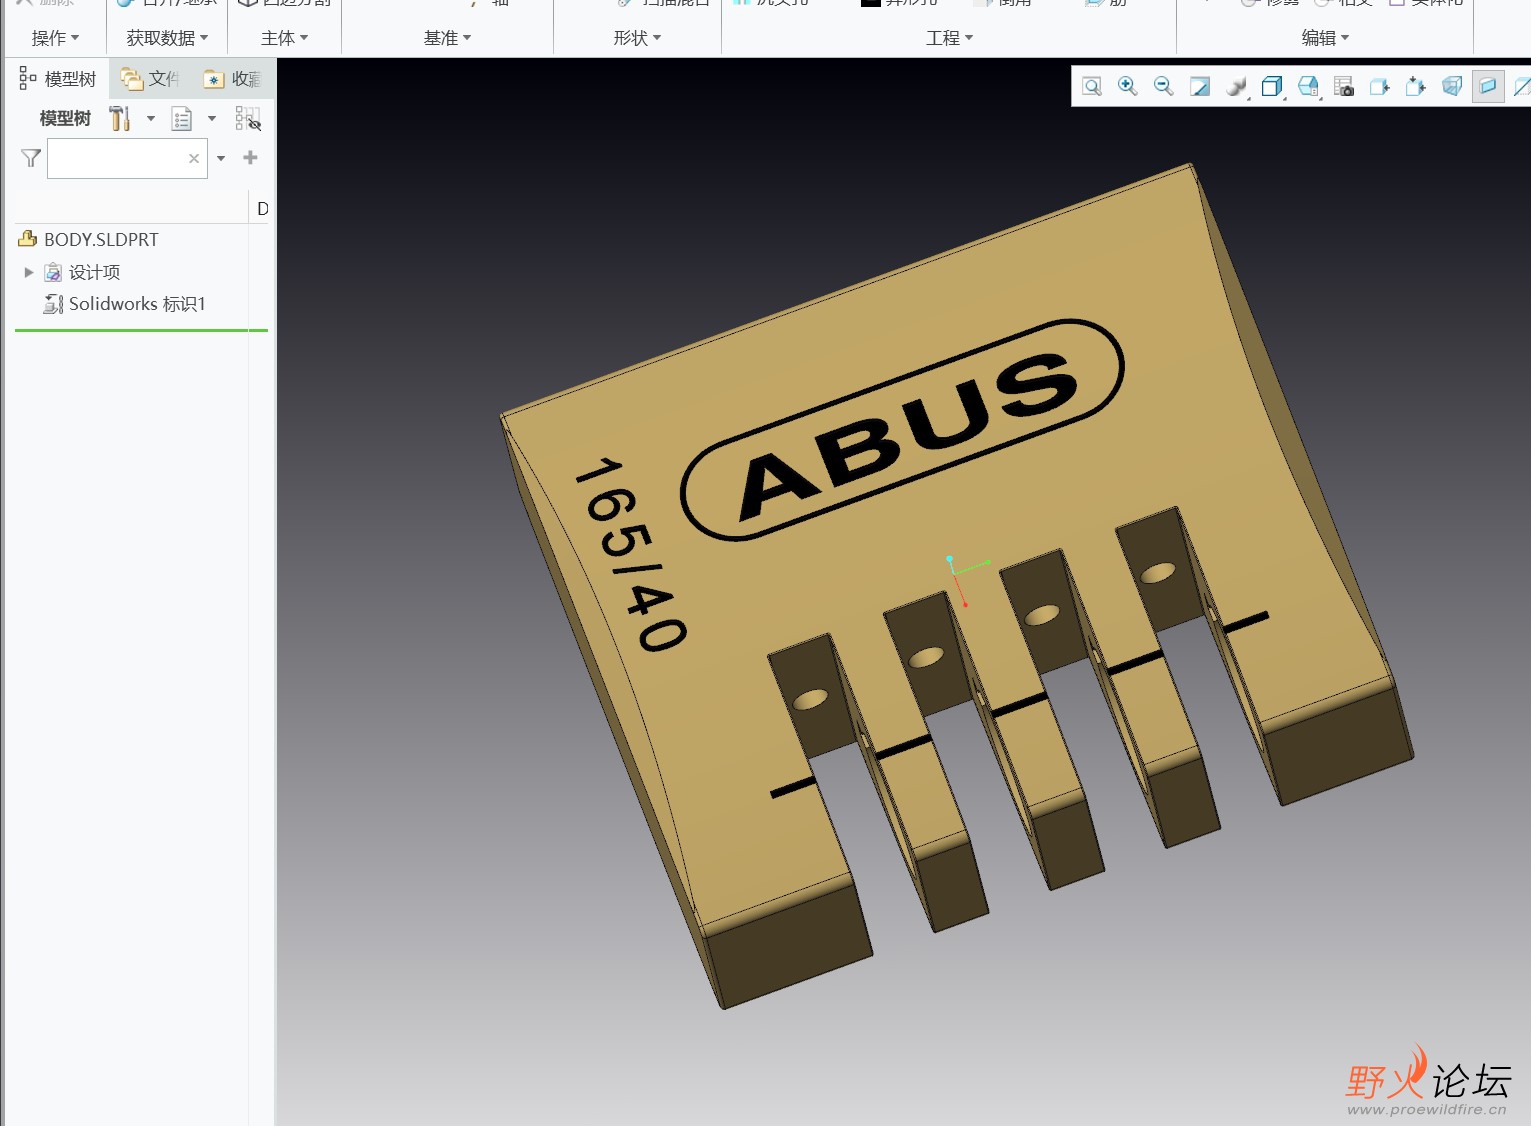
Task: Select Solidworks 标识1 feature in tree
Action: pos(125,304)
